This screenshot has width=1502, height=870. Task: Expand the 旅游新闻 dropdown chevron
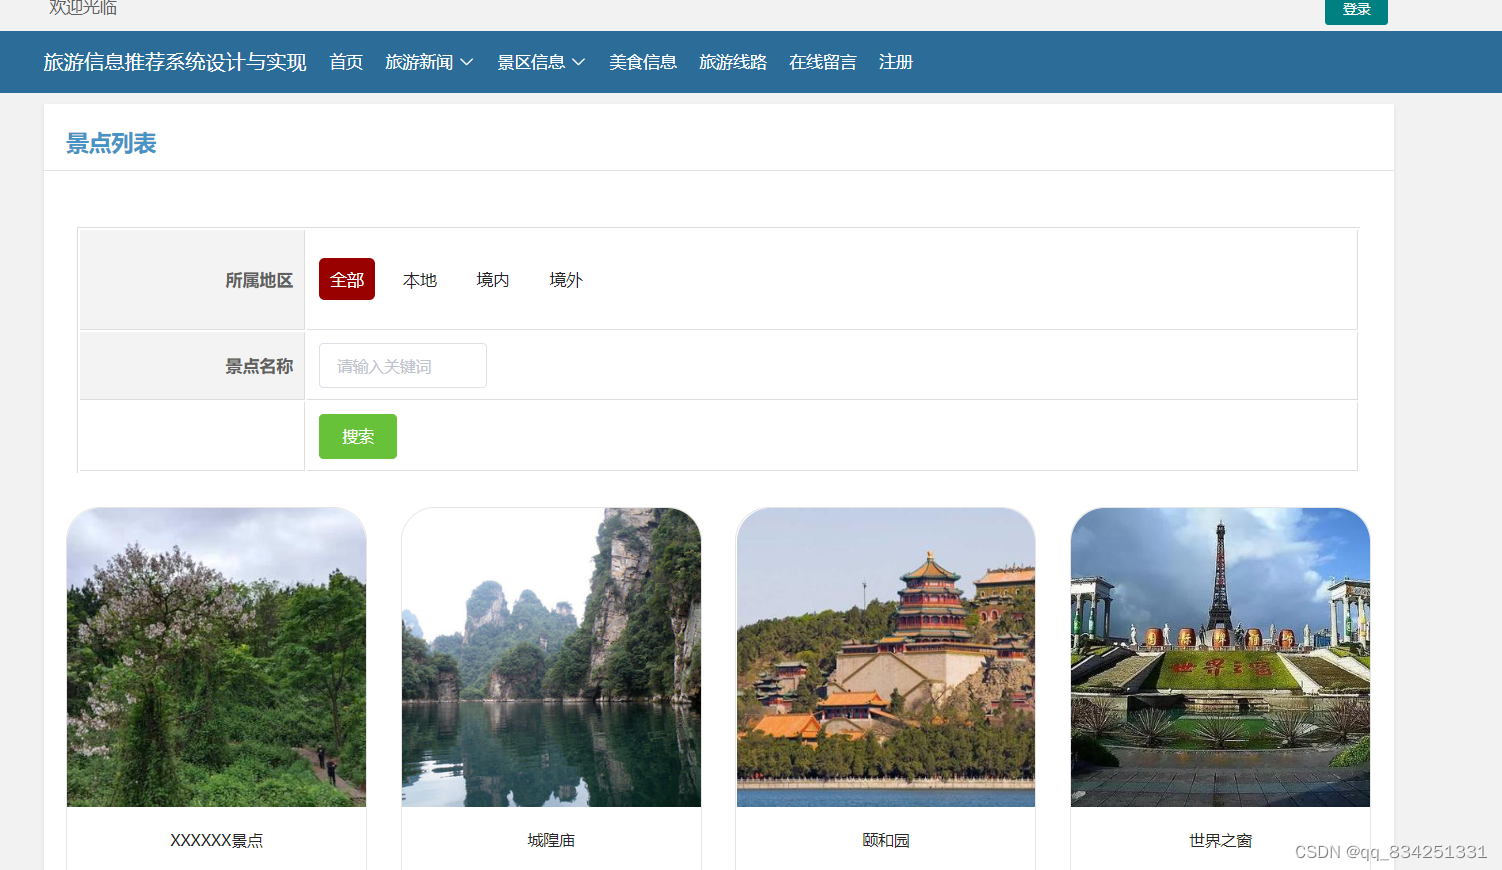coord(466,62)
